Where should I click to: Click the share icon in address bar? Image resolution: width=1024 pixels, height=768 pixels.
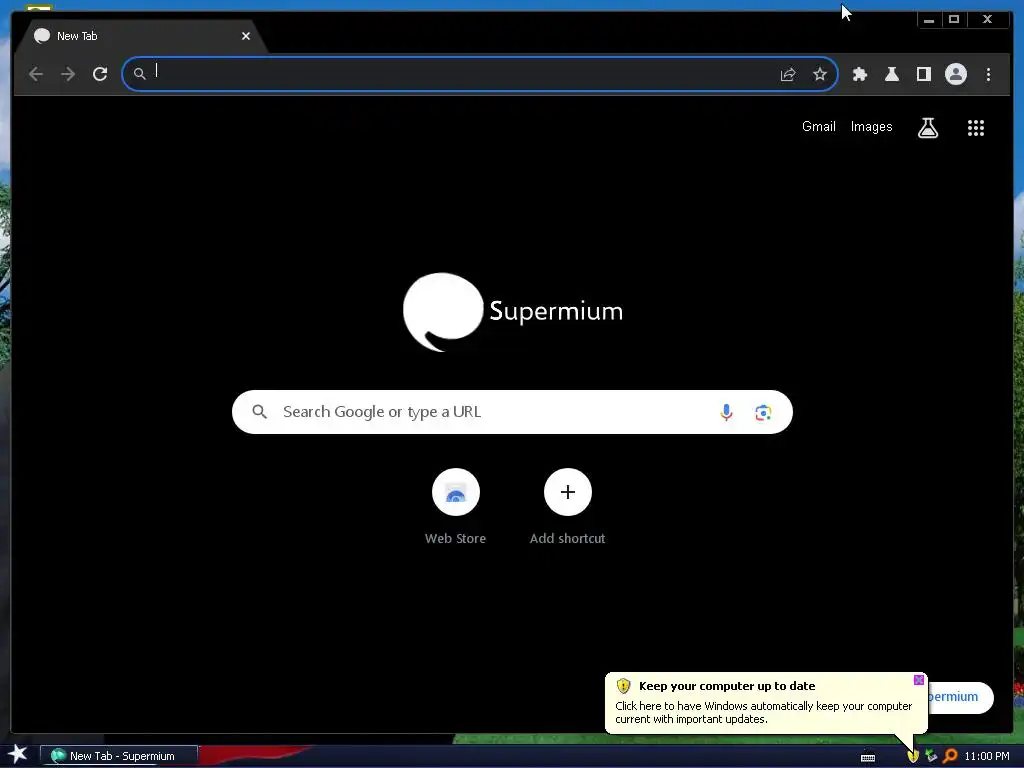coord(788,74)
